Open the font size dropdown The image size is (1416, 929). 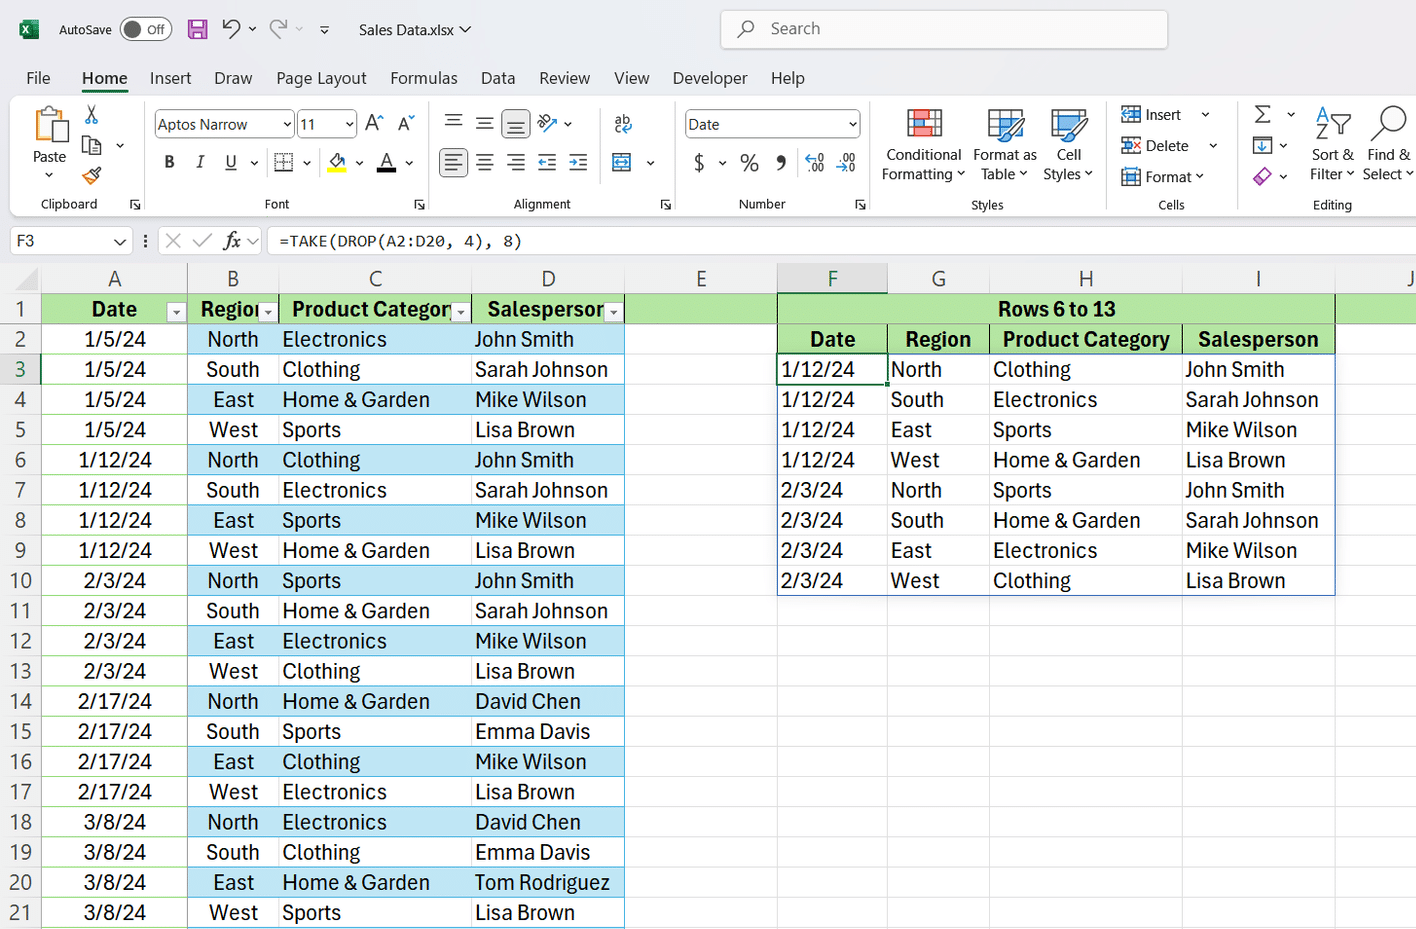click(349, 124)
